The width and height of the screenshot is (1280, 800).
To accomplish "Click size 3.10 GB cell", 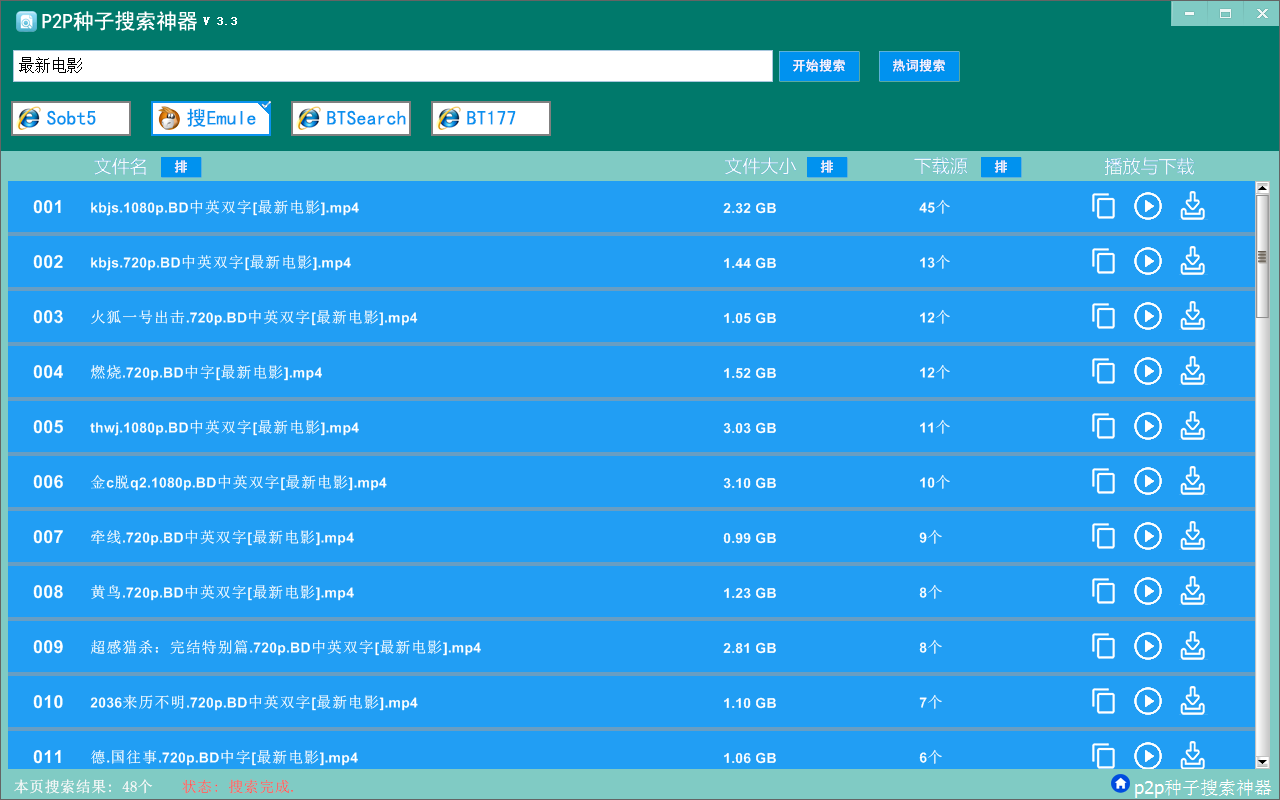I will tap(750, 482).
